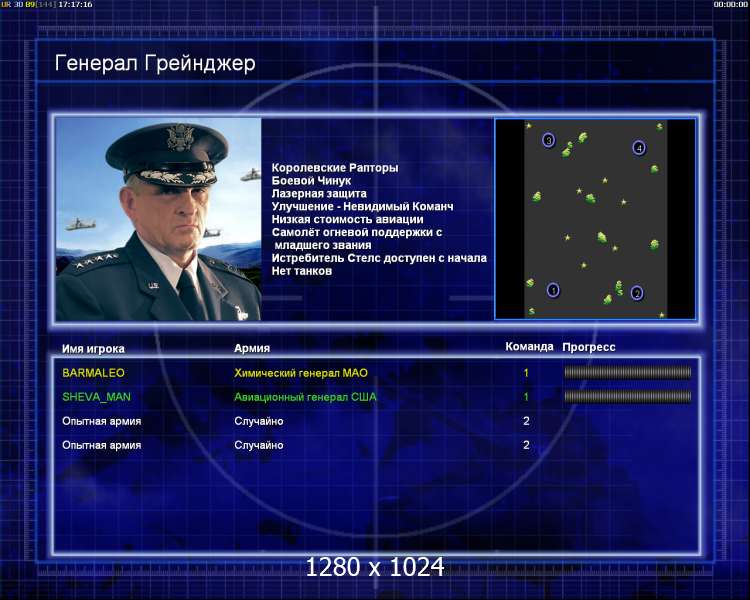The height and width of the screenshot is (600, 750).
Task: Click start position 4 marker on minimap
Action: point(639,148)
